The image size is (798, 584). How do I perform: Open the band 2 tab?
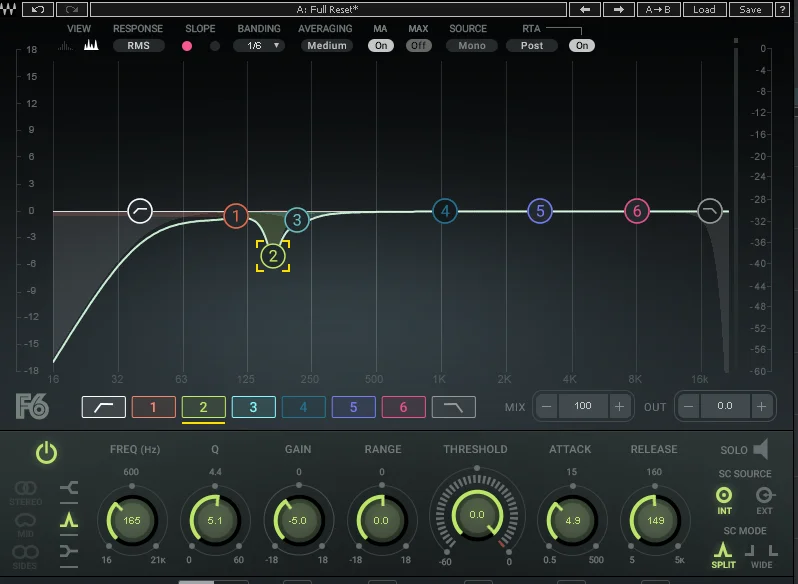pyautogui.click(x=204, y=407)
